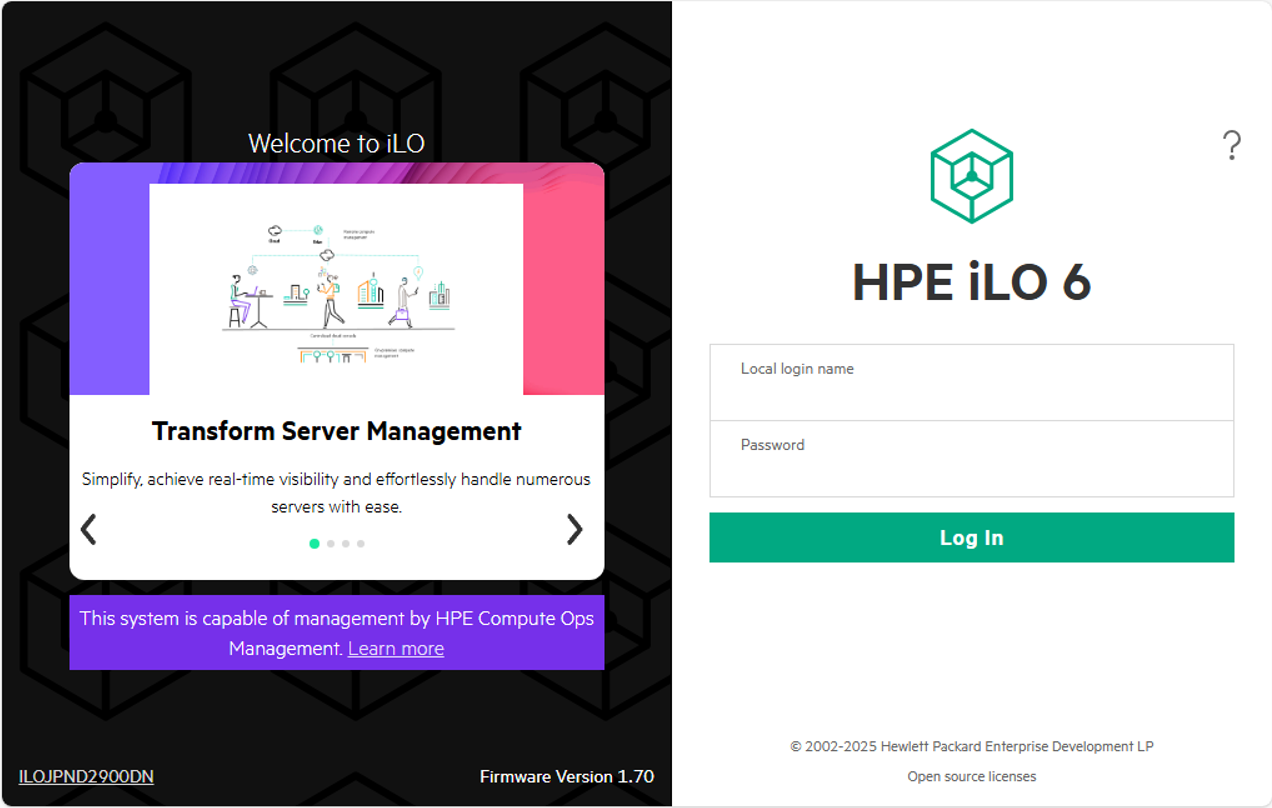The image size is (1272, 808).
Task: Advance carousel with the right chevron
Action: point(574,529)
